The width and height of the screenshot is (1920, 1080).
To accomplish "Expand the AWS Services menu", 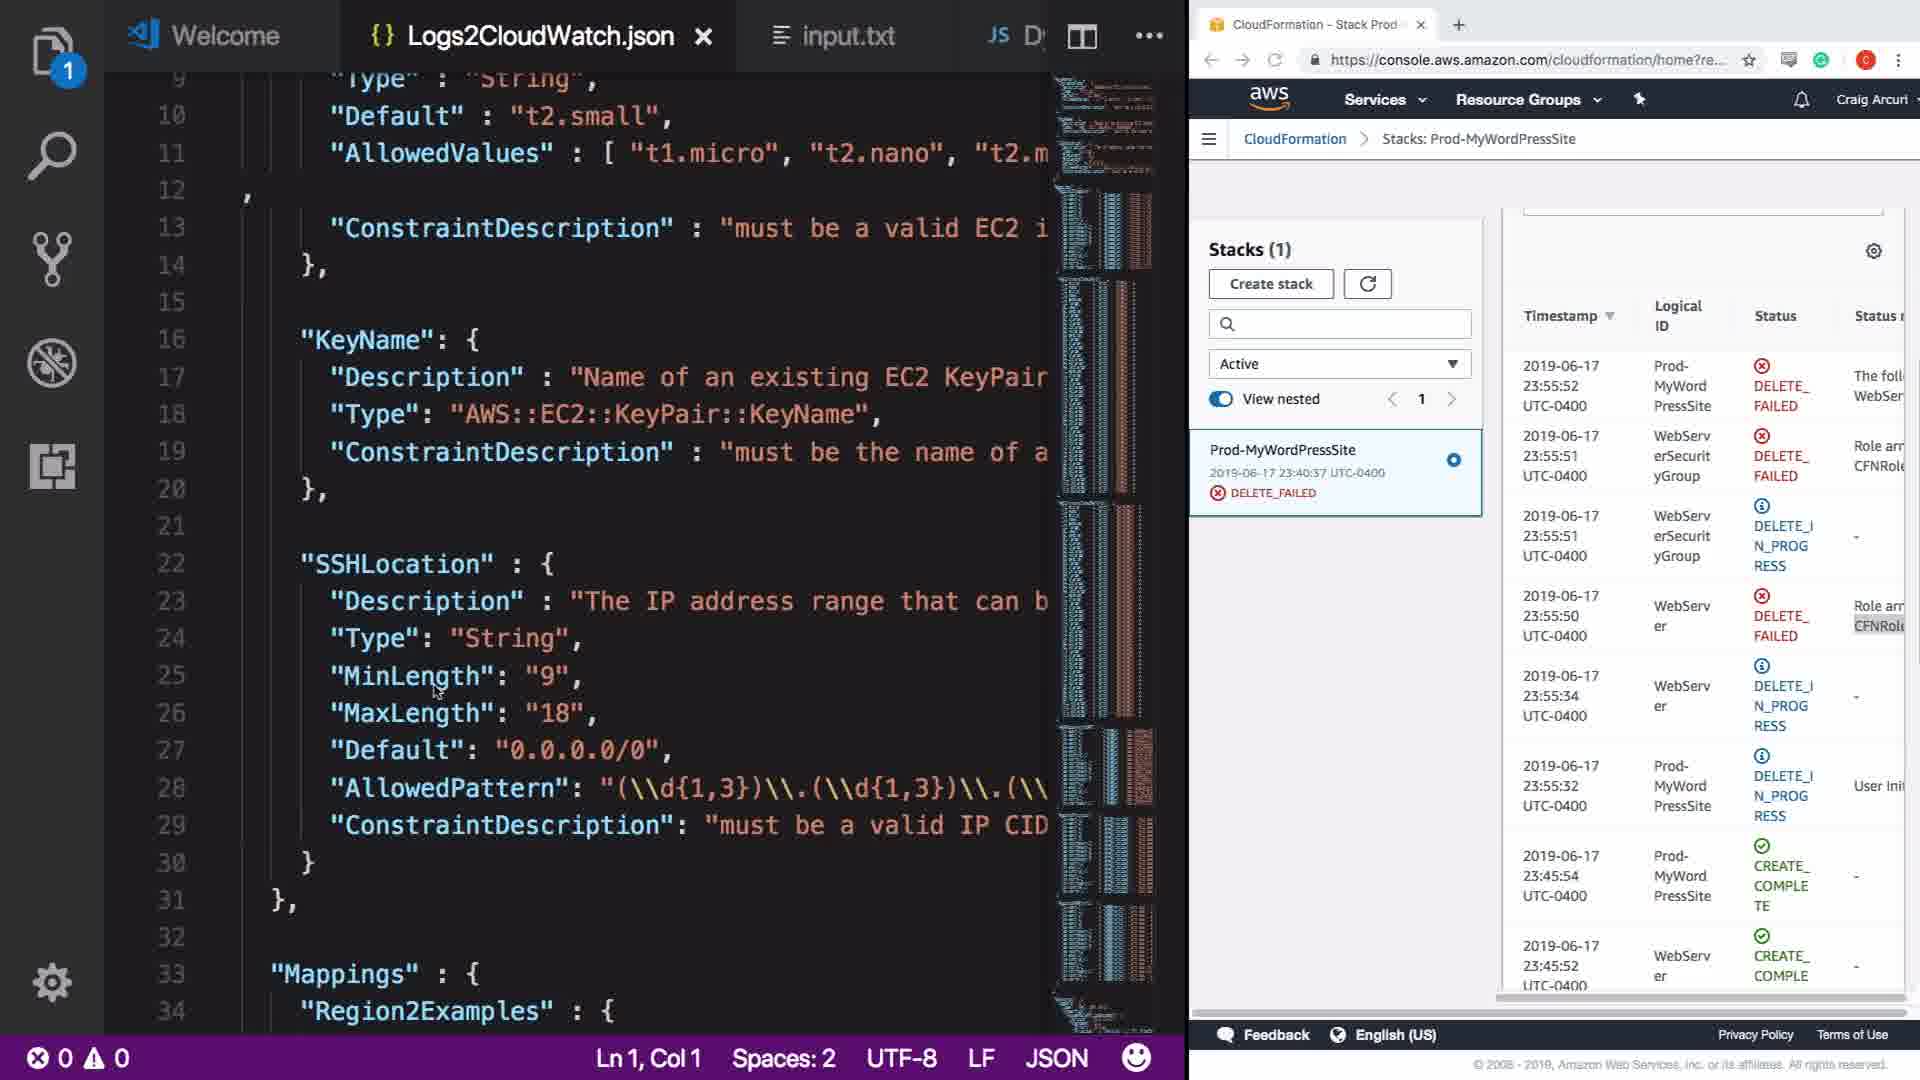I will [x=1384, y=100].
